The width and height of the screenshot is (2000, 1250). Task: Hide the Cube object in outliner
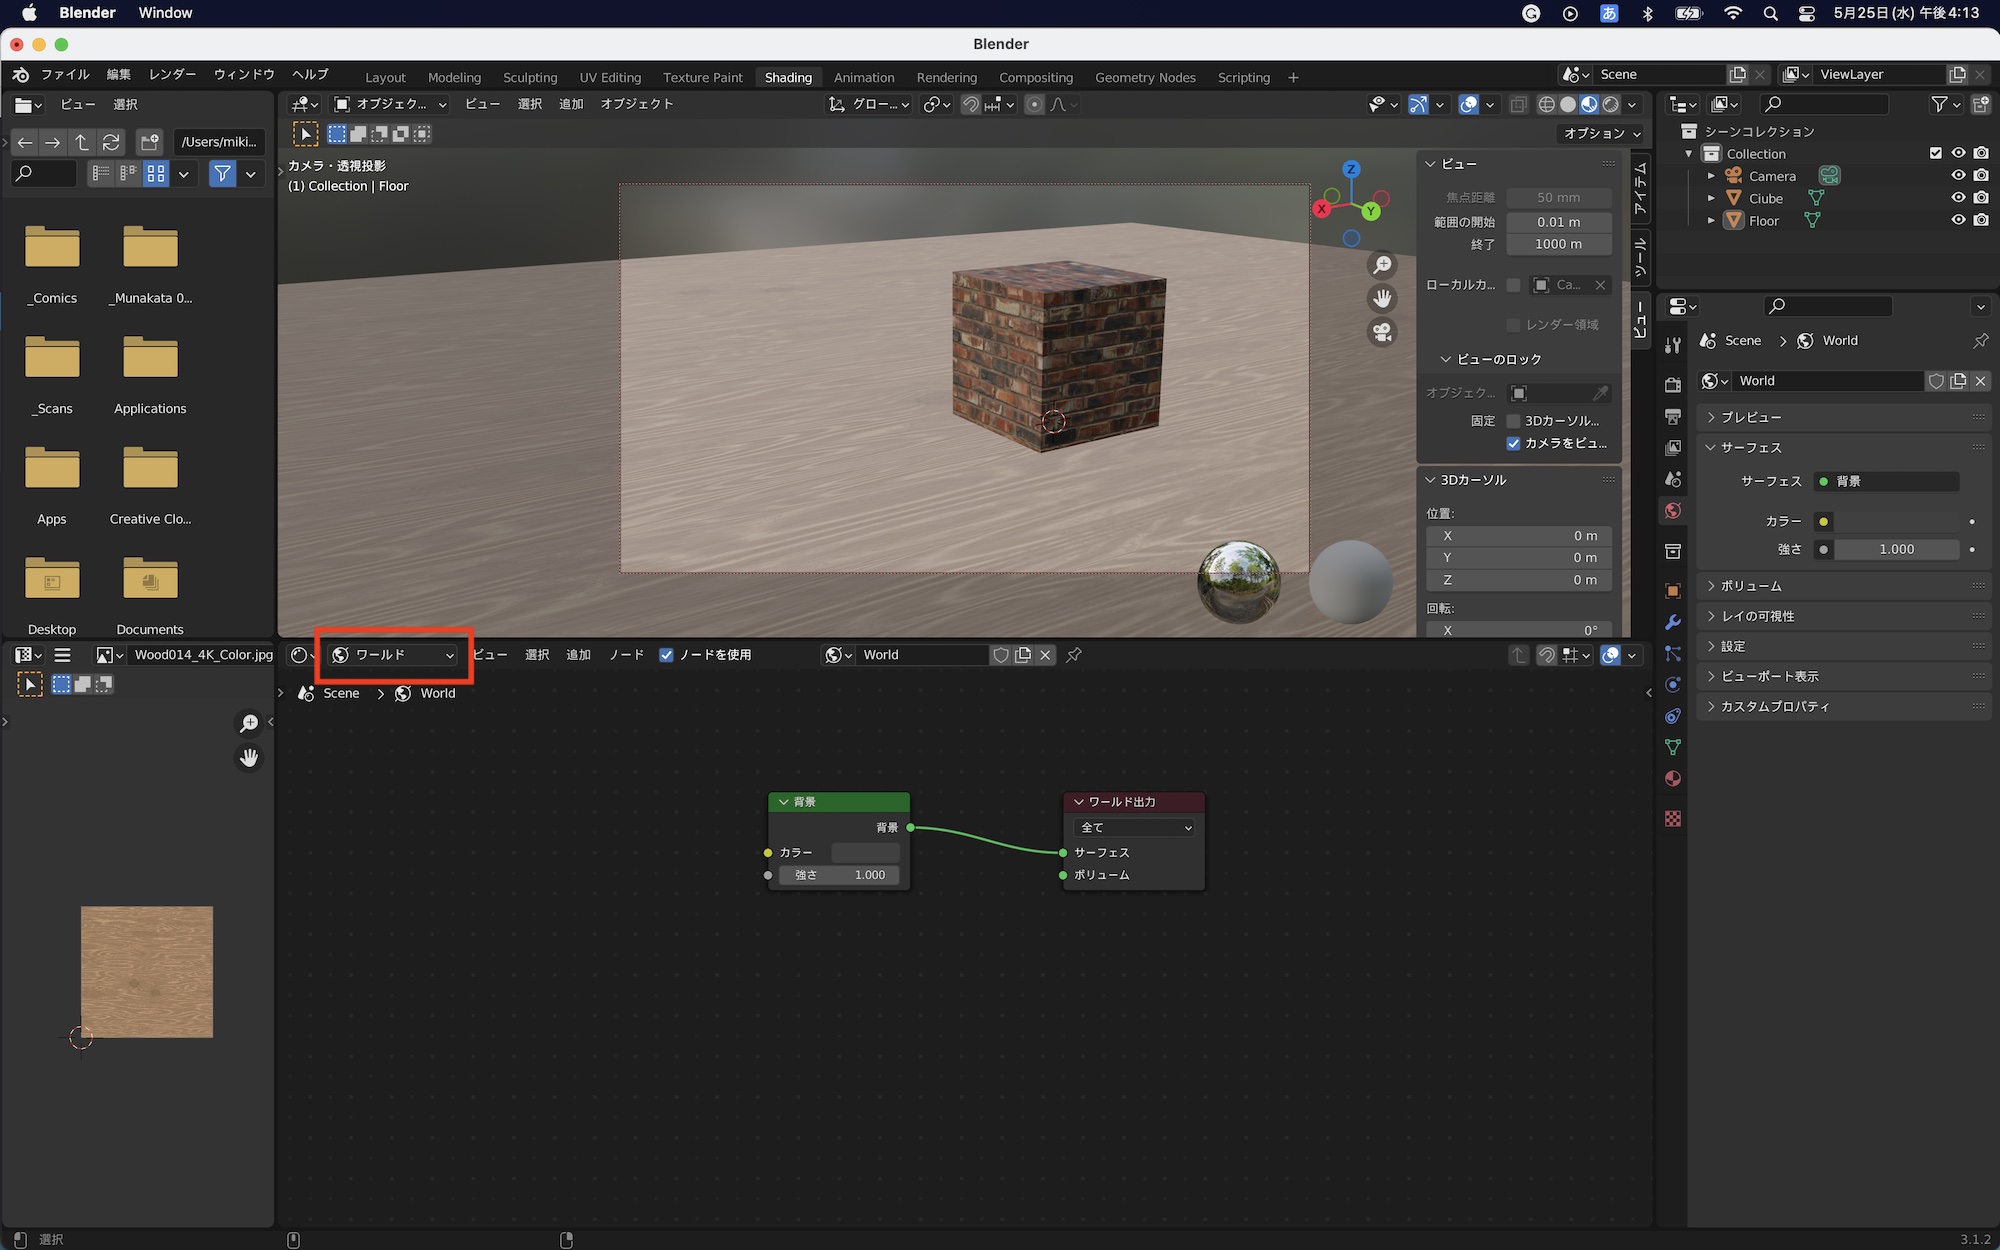pyautogui.click(x=1958, y=198)
